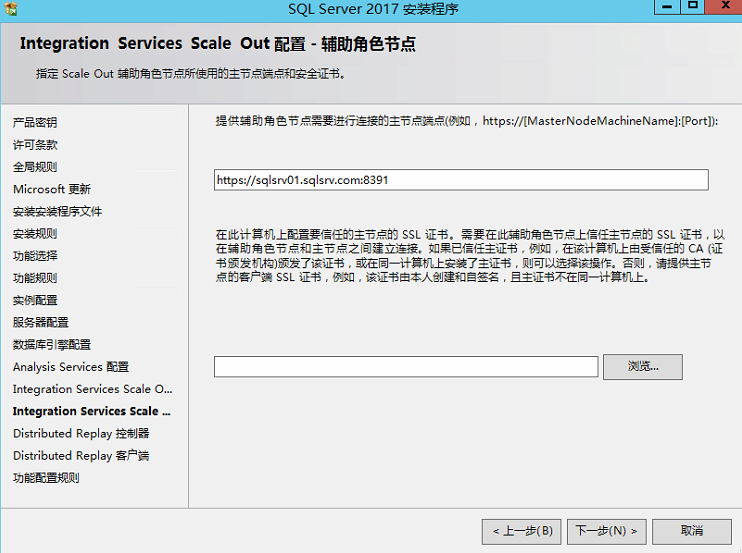Click the page heading Integration Services Scale Out 配置
The image size is (742, 553).
tap(217, 44)
